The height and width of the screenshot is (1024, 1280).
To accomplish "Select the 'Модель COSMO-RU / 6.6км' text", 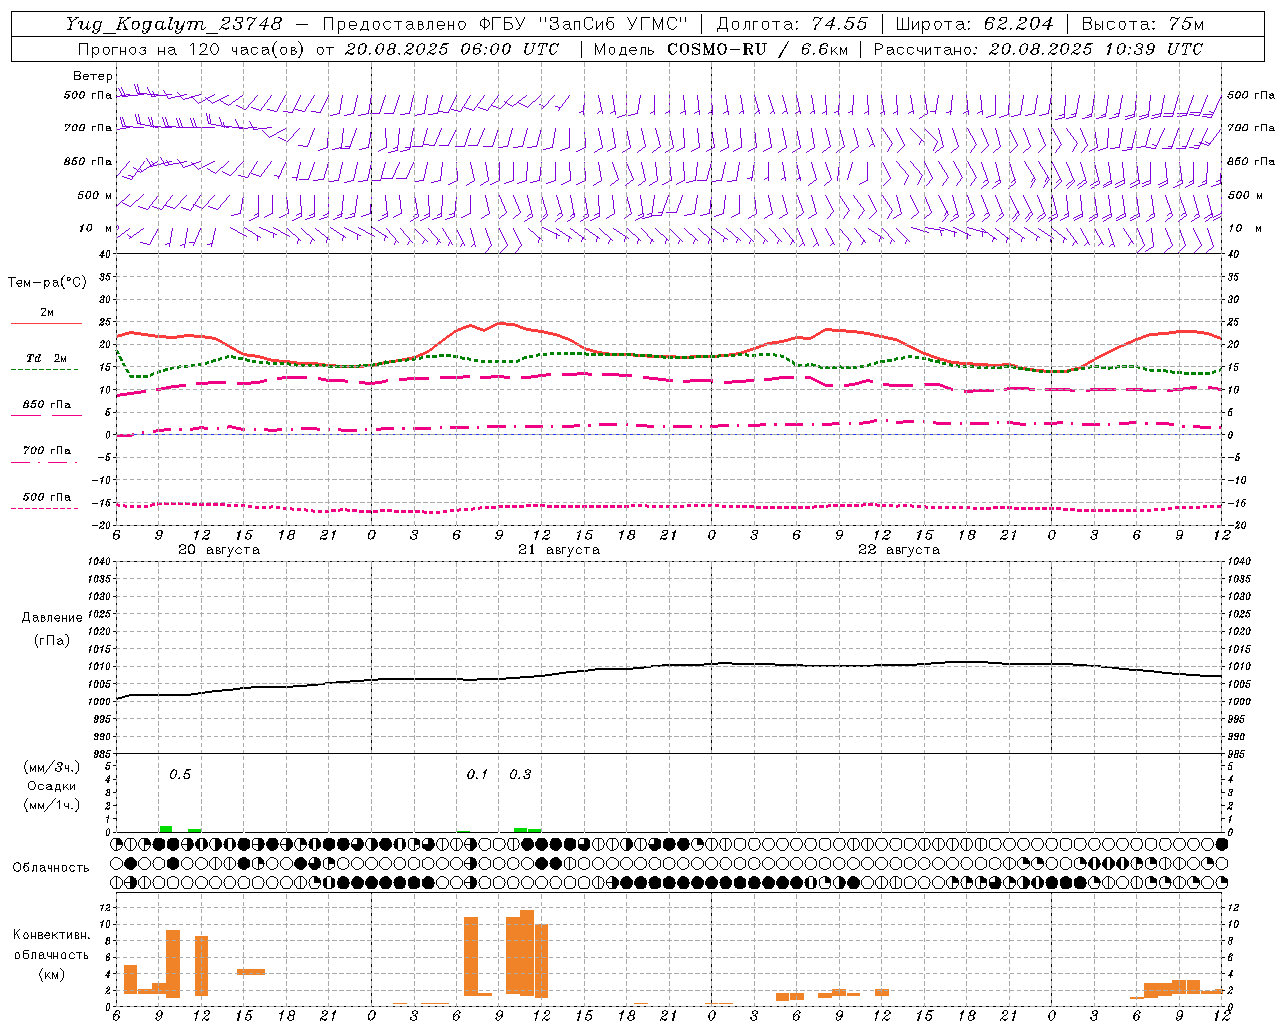I will (x=721, y=49).
